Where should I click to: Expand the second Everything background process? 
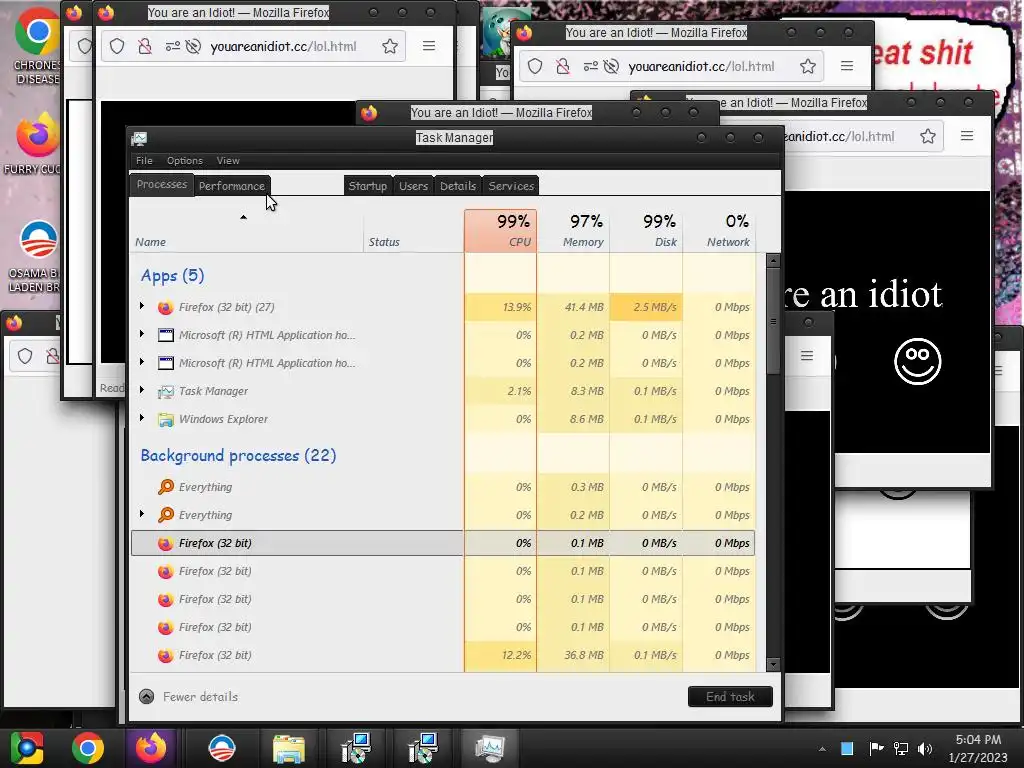(142, 515)
